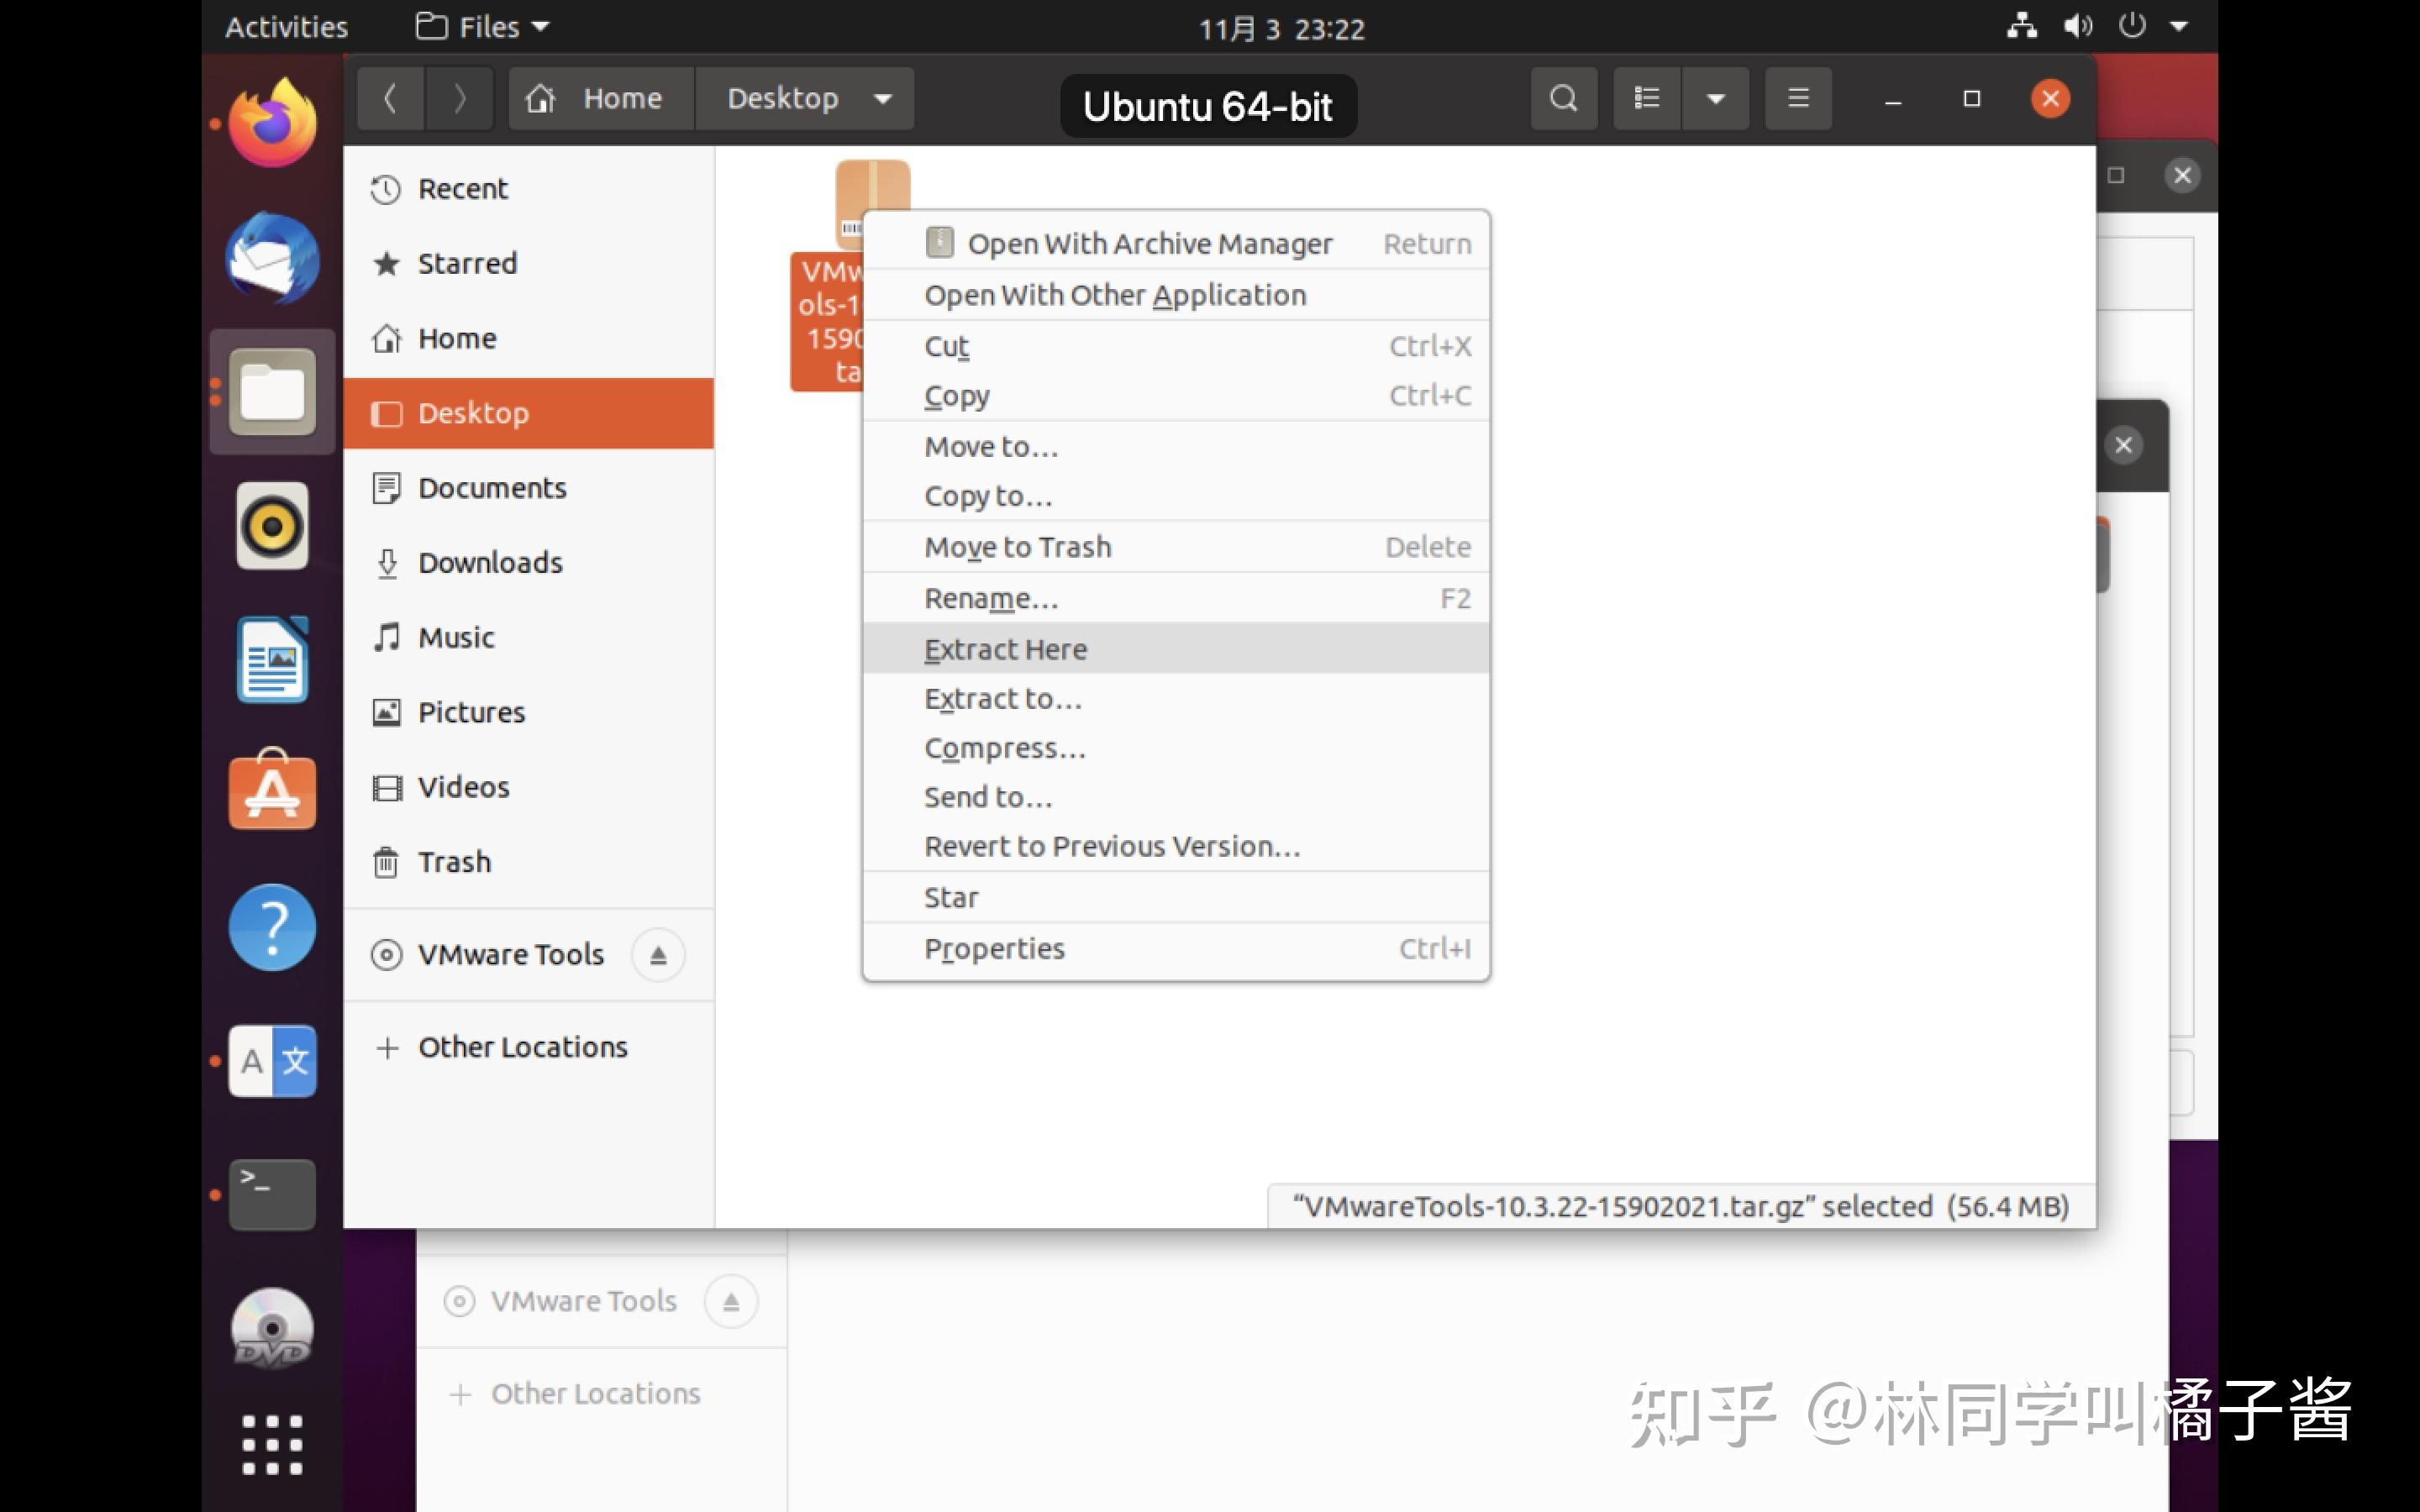Open Trash in the sidebar

tap(528, 862)
